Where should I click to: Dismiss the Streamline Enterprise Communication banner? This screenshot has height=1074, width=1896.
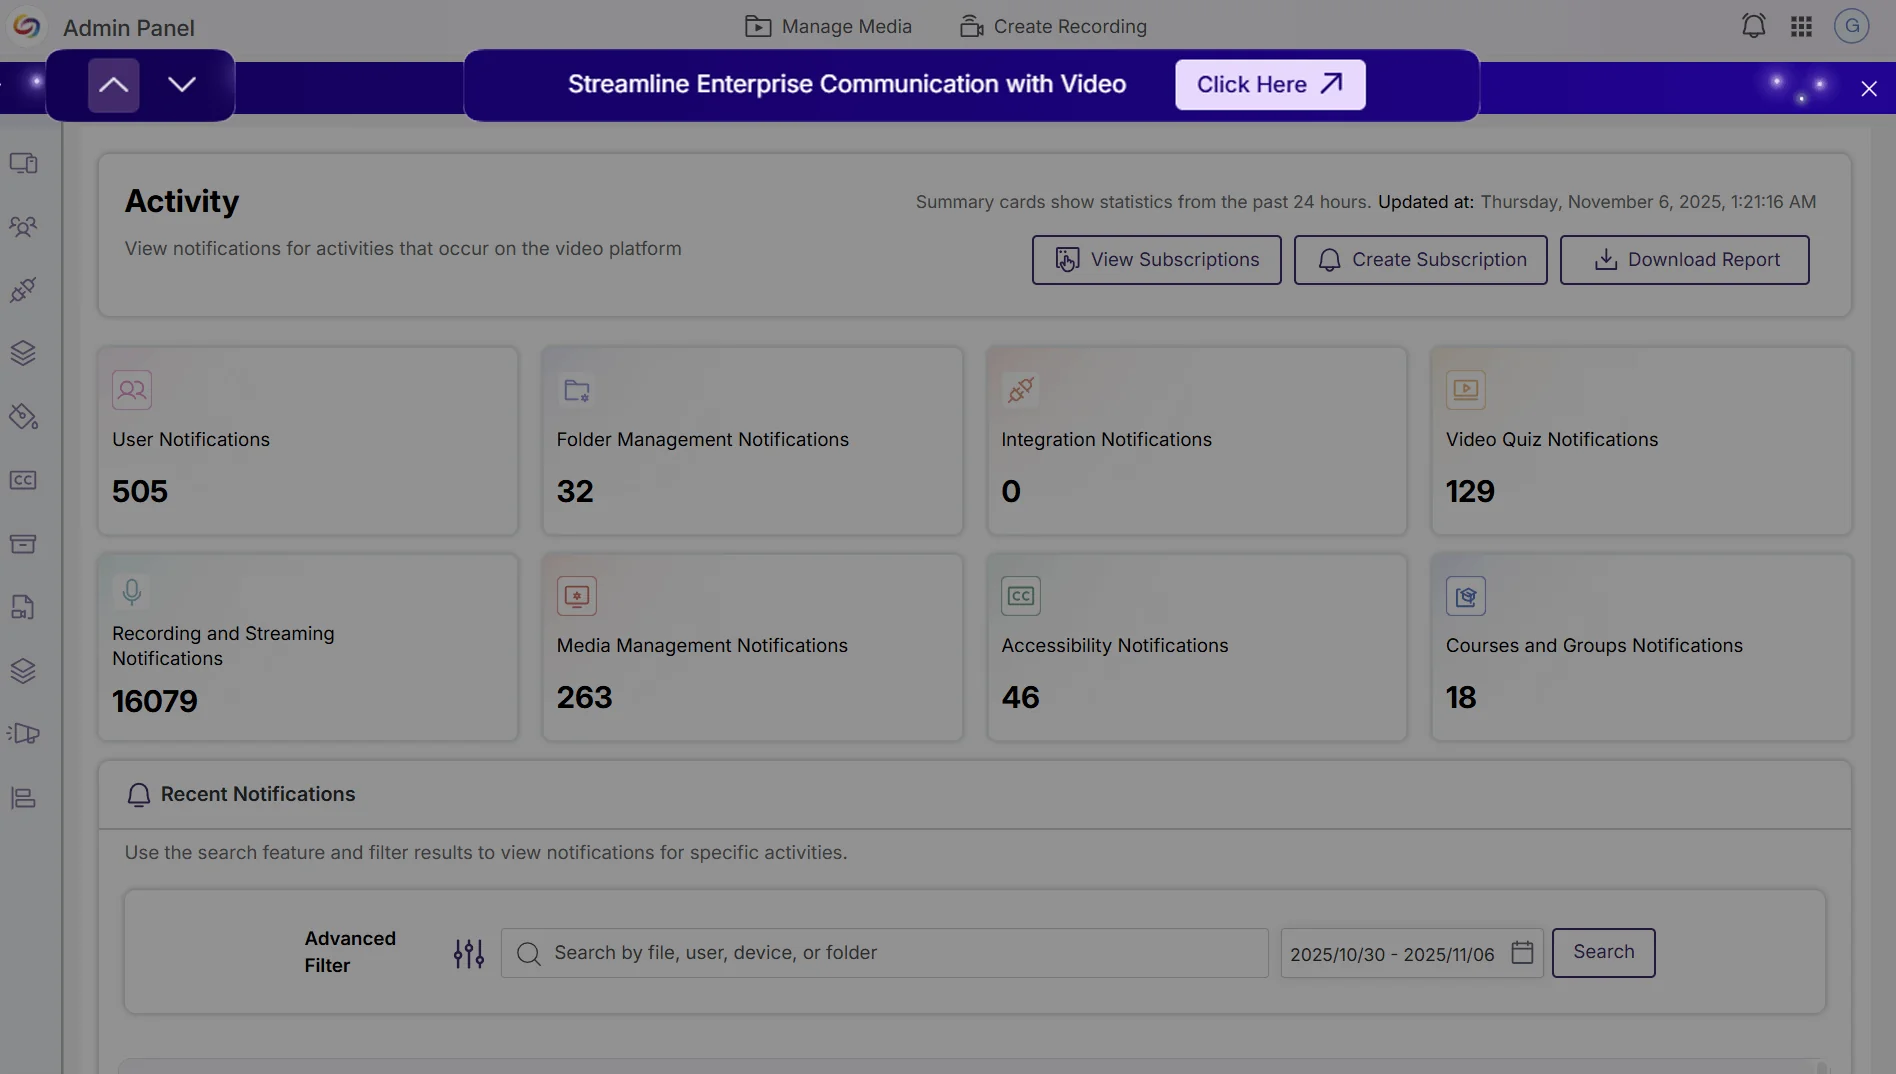point(1869,88)
